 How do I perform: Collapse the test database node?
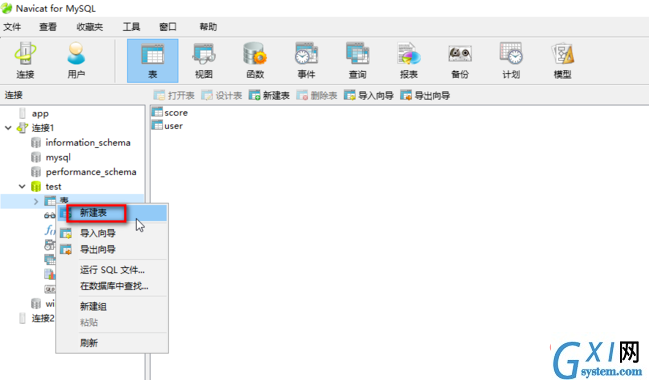pos(22,187)
